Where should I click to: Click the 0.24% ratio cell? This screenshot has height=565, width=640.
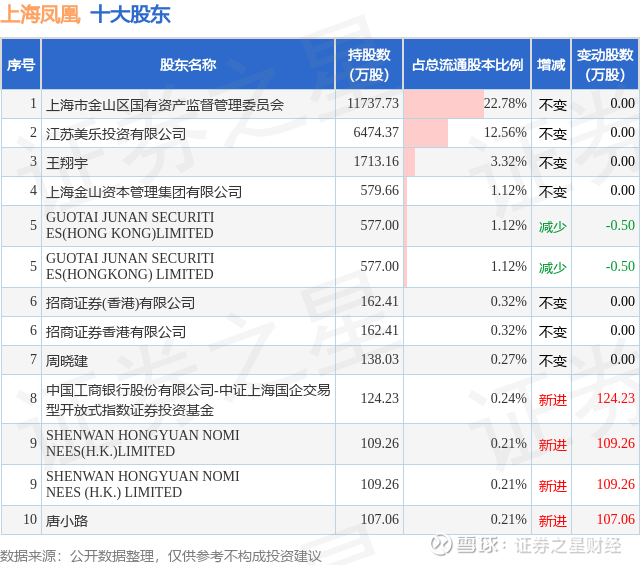(x=467, y=399)
